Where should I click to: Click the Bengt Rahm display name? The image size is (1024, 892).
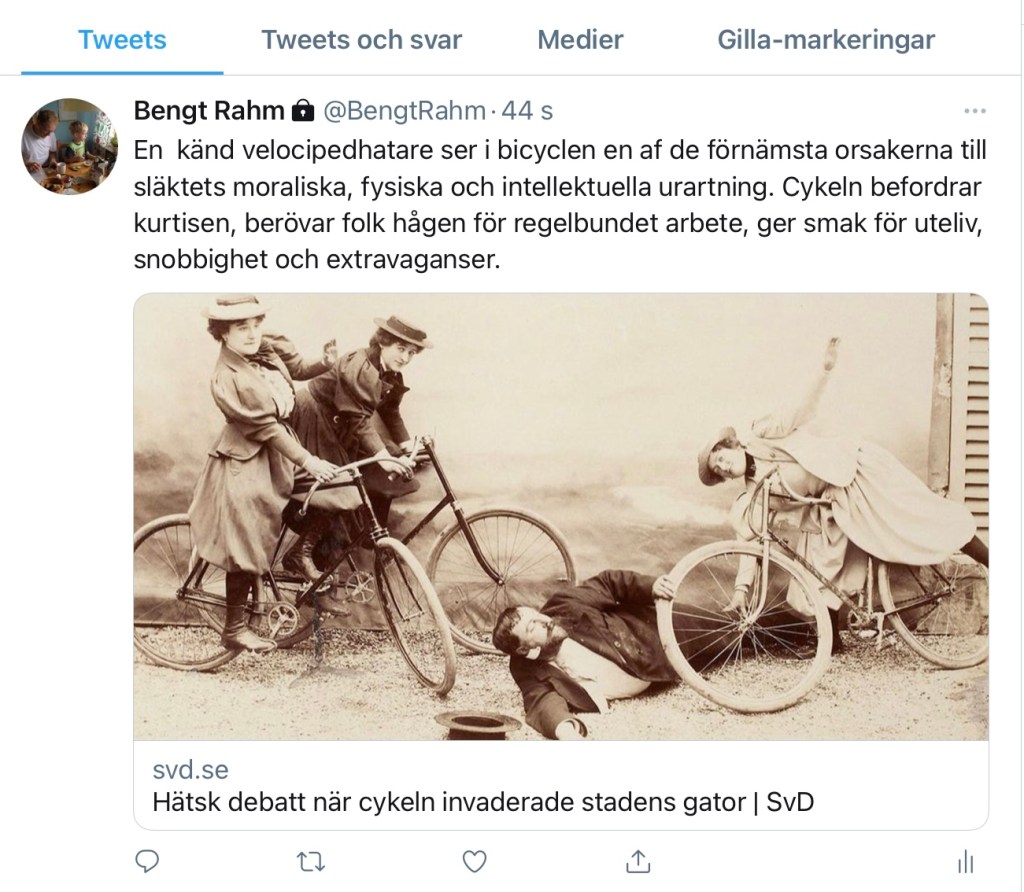point(209,111)
